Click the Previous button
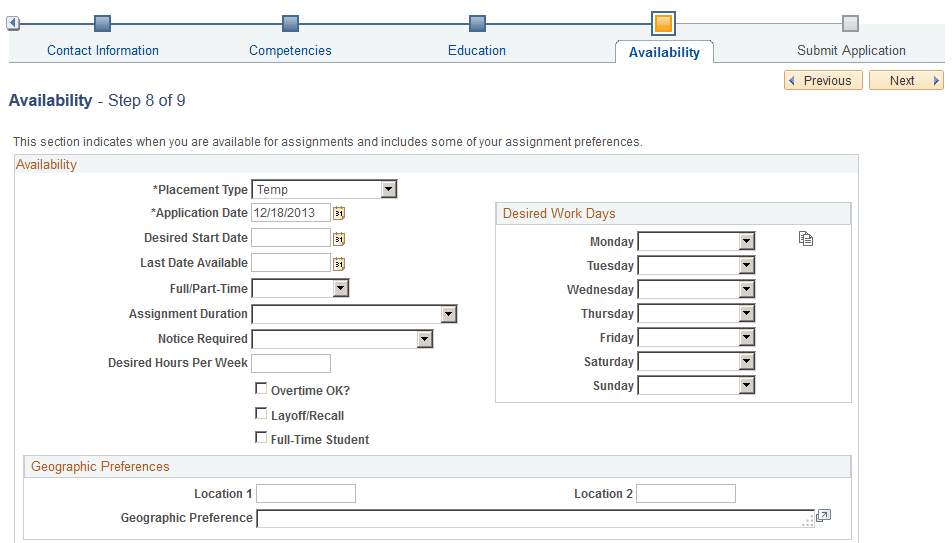The height and width of the screenshot is (543, 952). point(823,80)
